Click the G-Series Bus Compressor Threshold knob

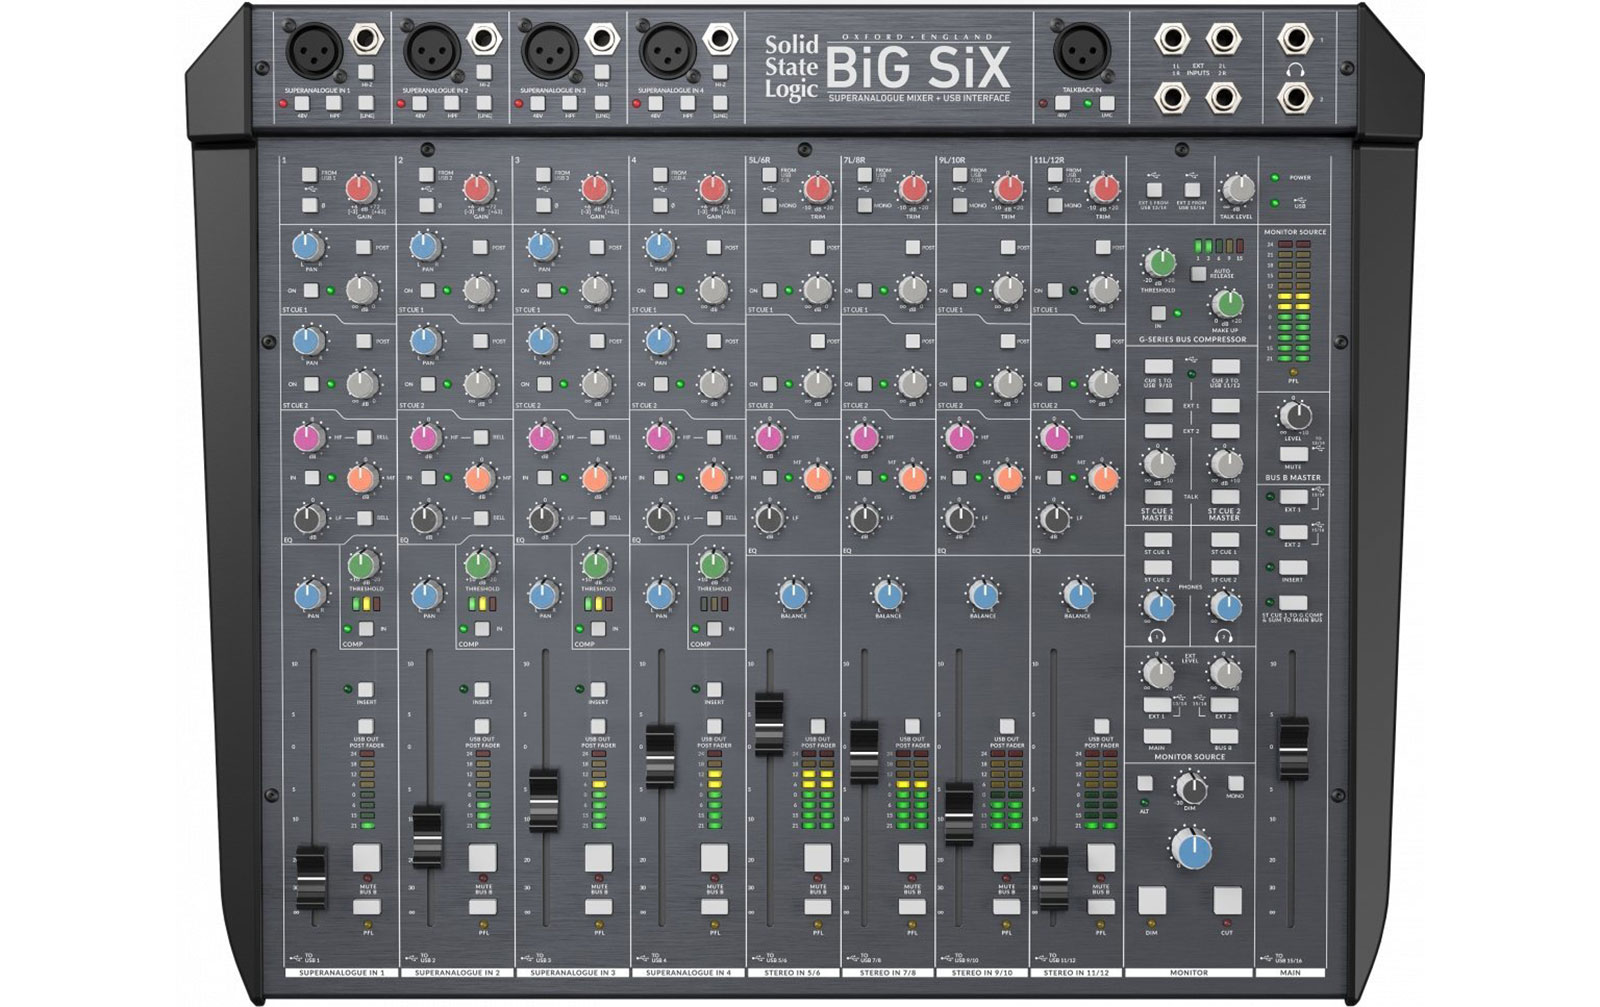click(1159, 263)
